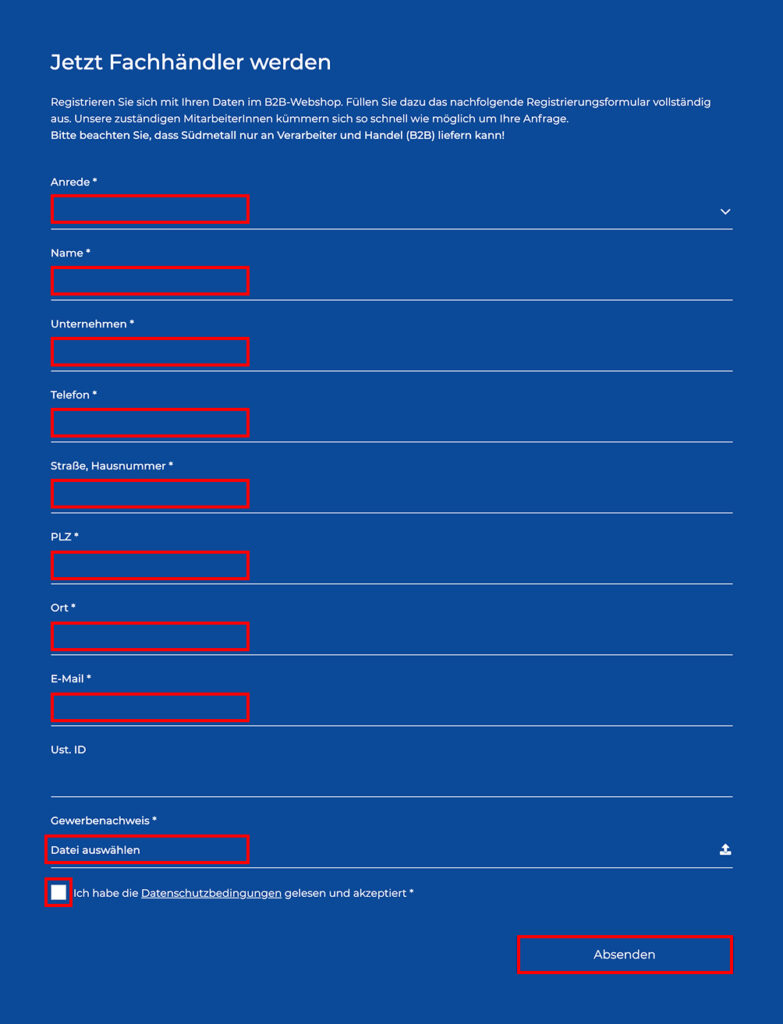Click the 'Gewerbenachweis *' field label

click(x=104, y=821)
